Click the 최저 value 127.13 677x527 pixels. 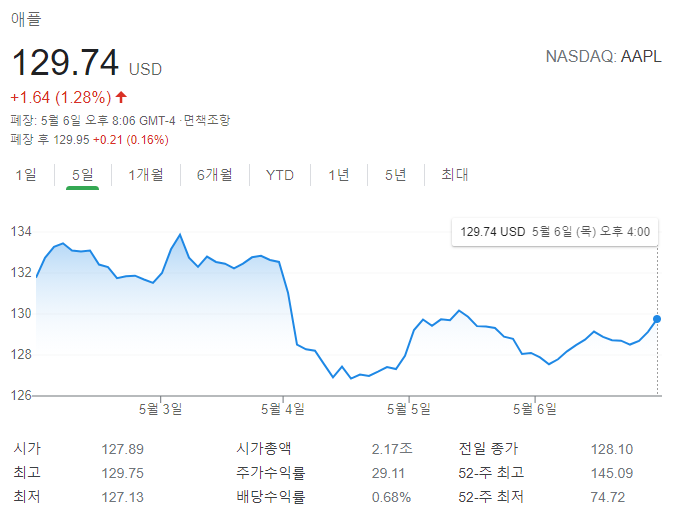pos(123,497)
